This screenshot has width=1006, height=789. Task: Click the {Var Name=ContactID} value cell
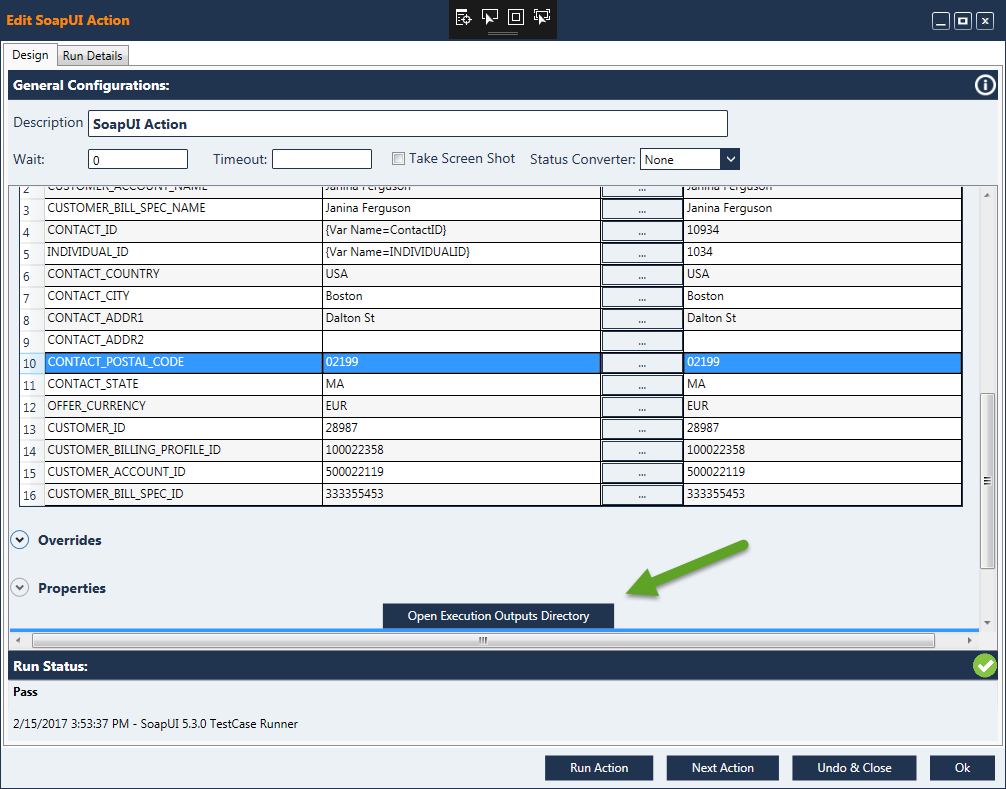click(x=461, y=230)
